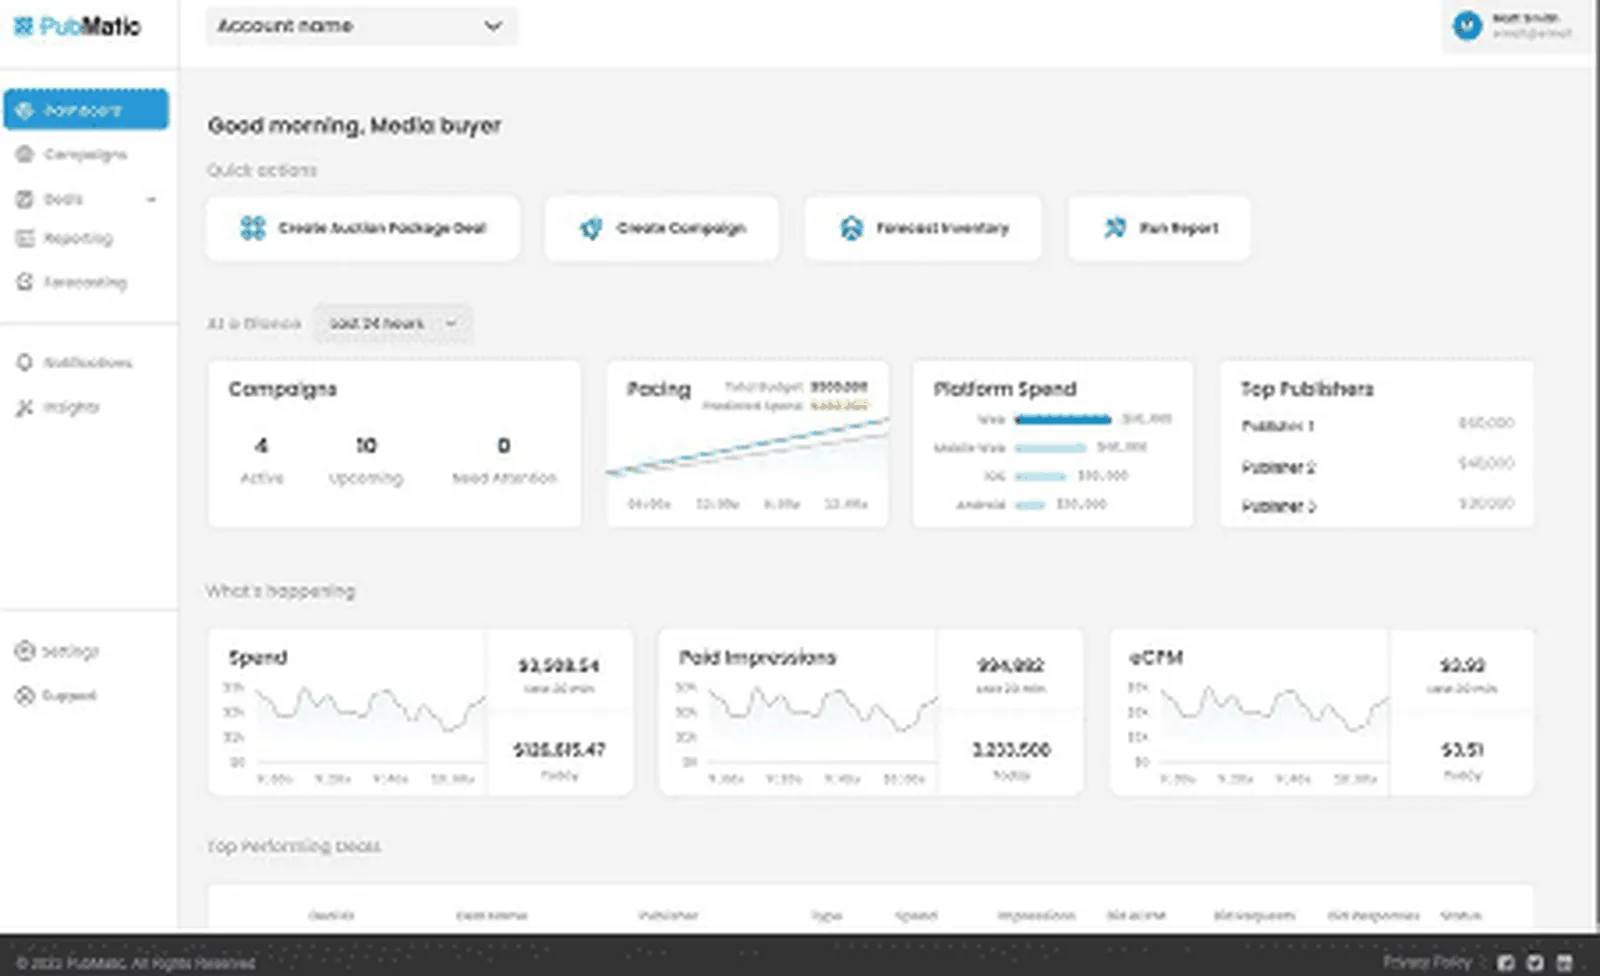The image size is (1600, 976).
Task: Open the Last 24 hours dropdown
Action: [x=392, y=323]
